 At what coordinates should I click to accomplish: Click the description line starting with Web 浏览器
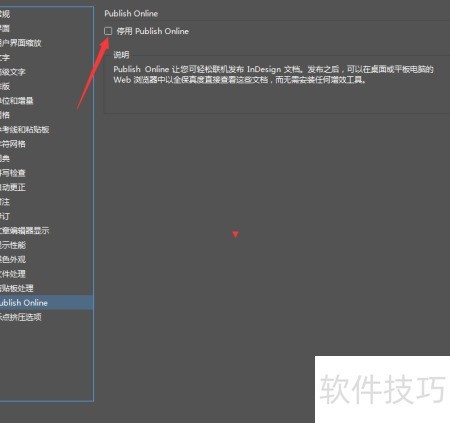[240, 80]
